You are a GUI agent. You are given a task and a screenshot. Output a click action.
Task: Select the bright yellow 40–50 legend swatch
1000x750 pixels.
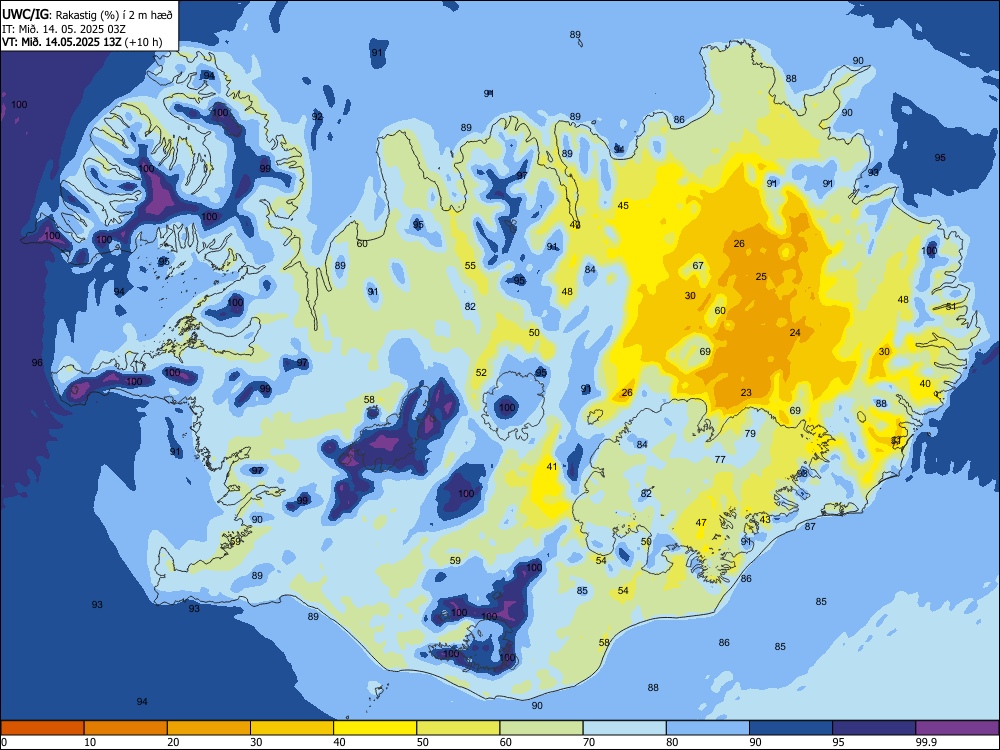tap(375, 728)
